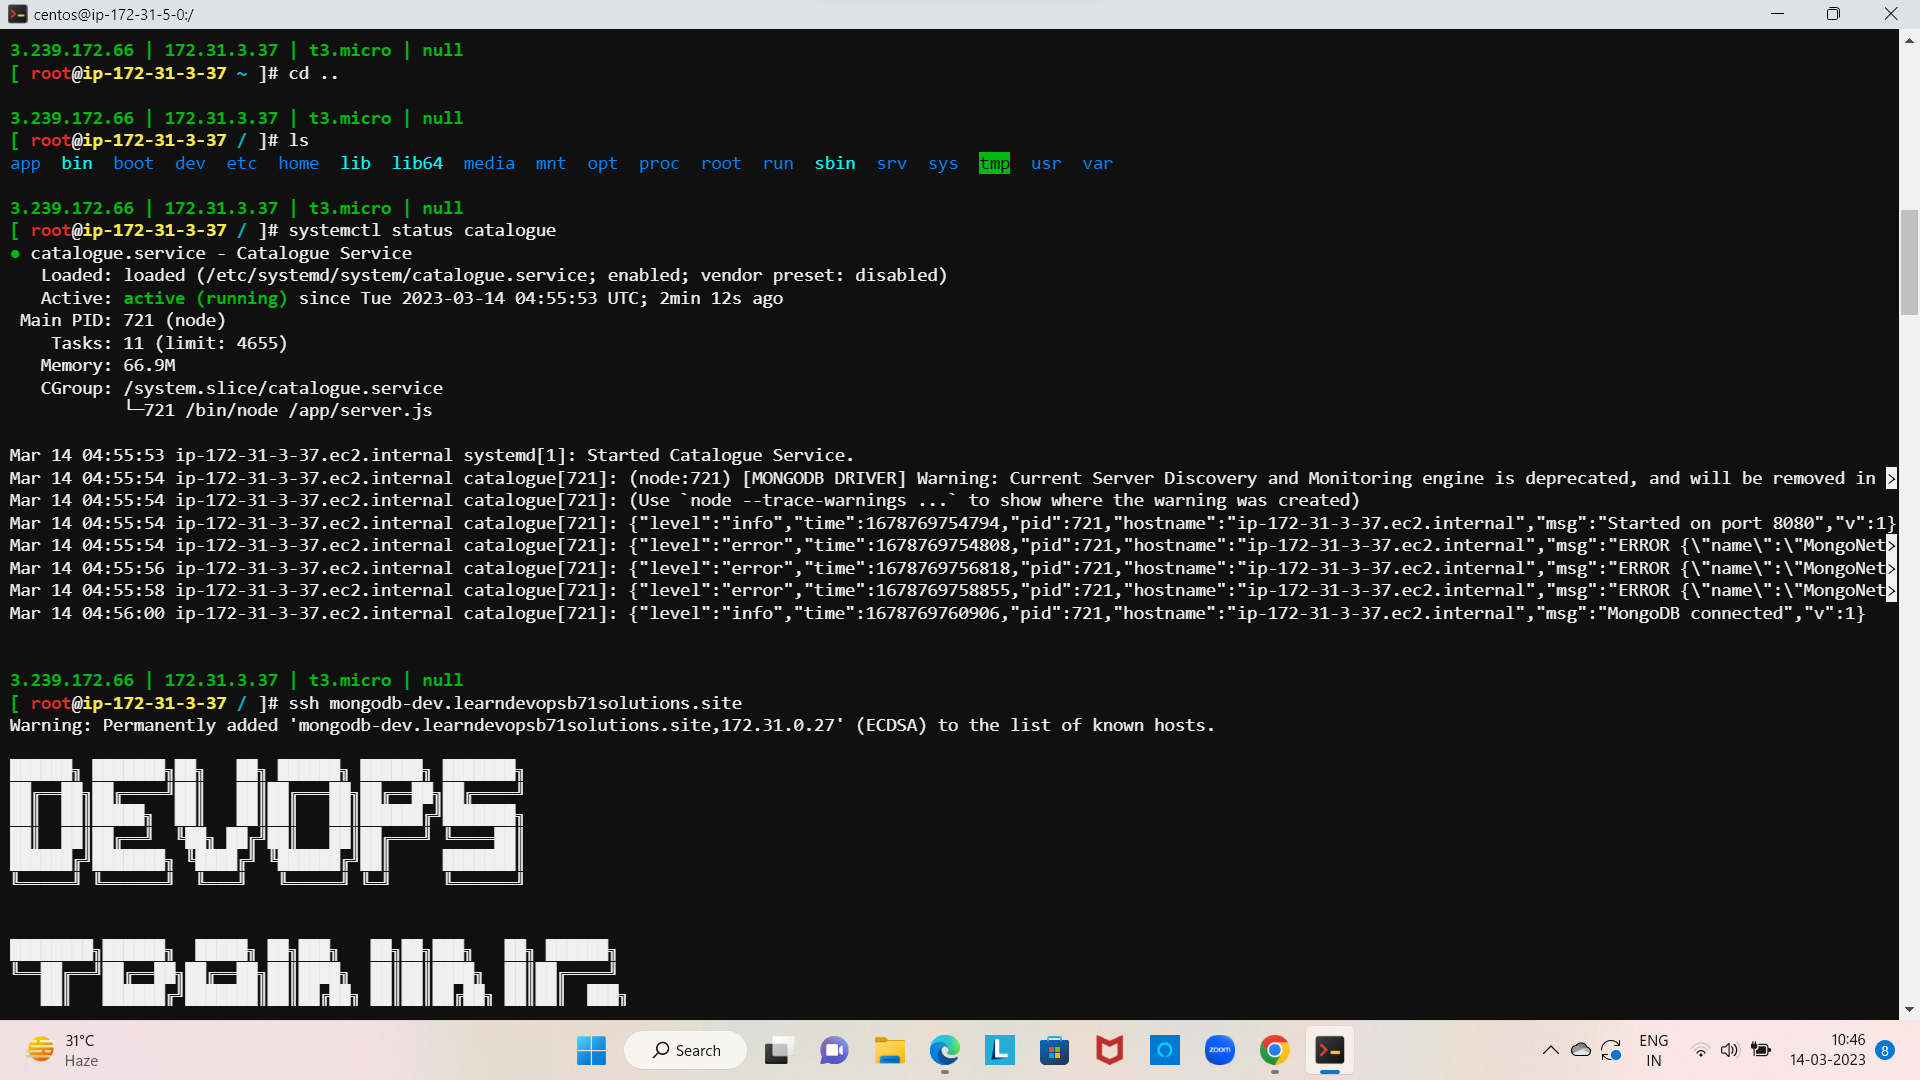Launch the McAfee security app
Screen dimensions: 1920x1080
[x=1110, y=1050]
